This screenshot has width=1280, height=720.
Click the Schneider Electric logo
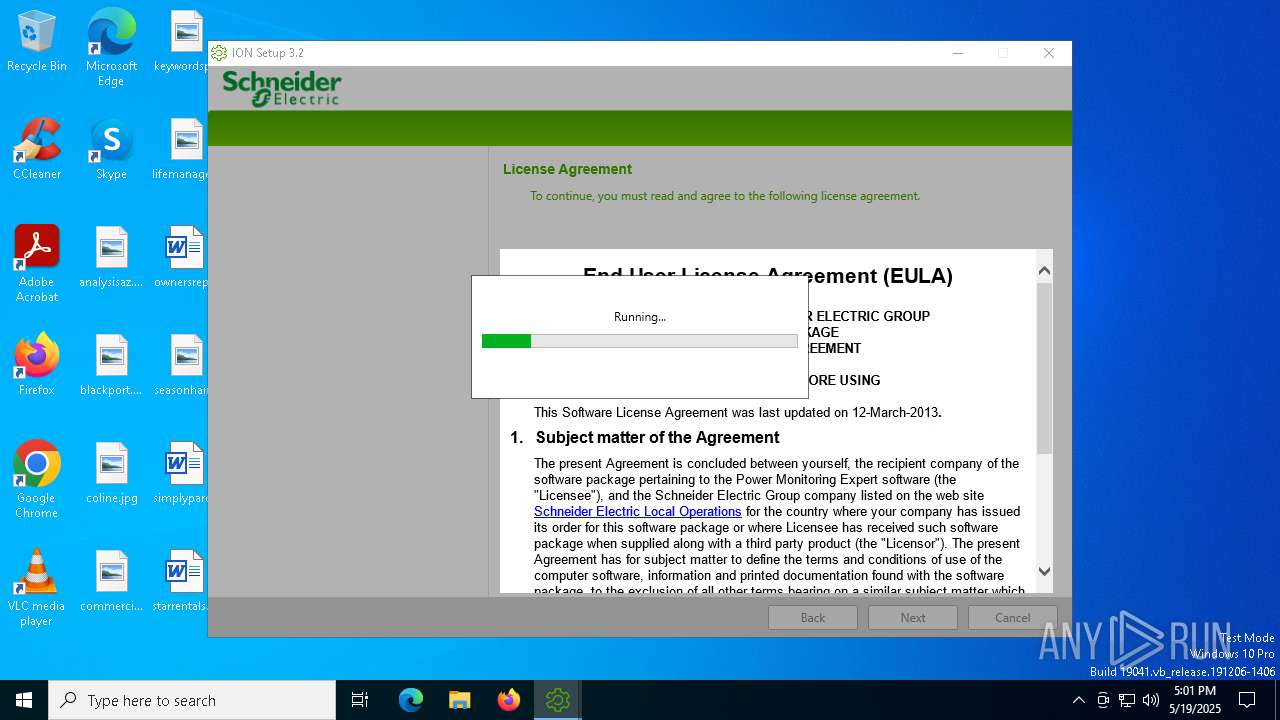pyautogui.click(x=282, y=88)
